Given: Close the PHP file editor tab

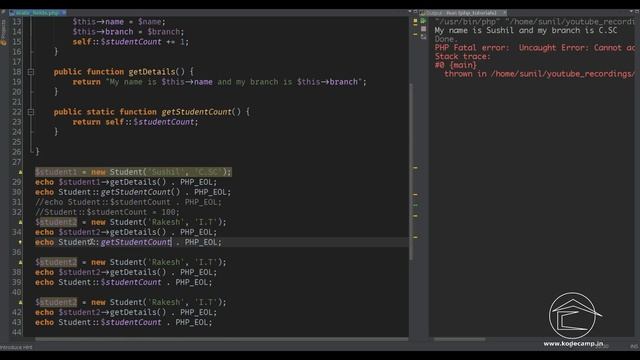Looking at the screenshot, I should point(64,13).
